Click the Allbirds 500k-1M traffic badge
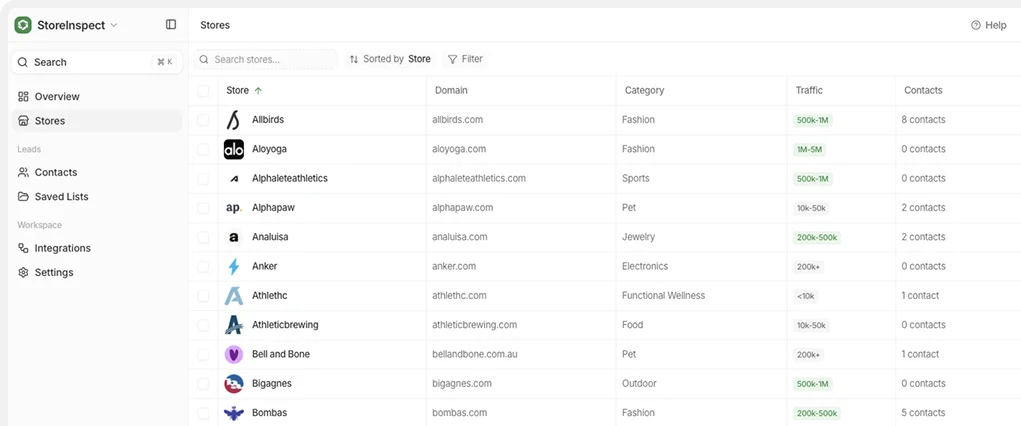Screen dimensions: 1021x426 coord(813,120)
